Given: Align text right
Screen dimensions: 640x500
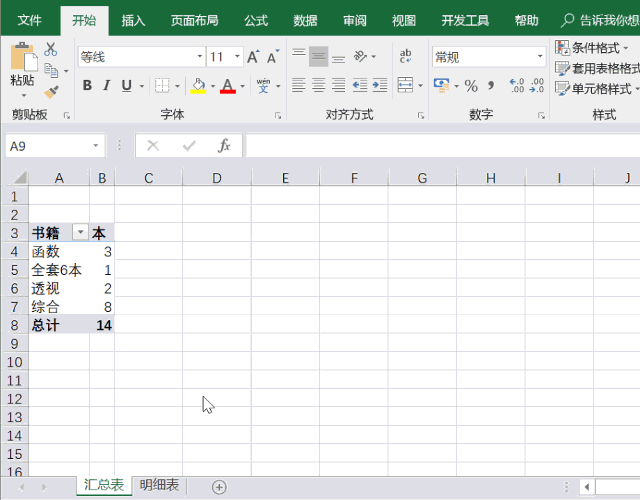Looking at the screenshot, I should coord(338,85).
